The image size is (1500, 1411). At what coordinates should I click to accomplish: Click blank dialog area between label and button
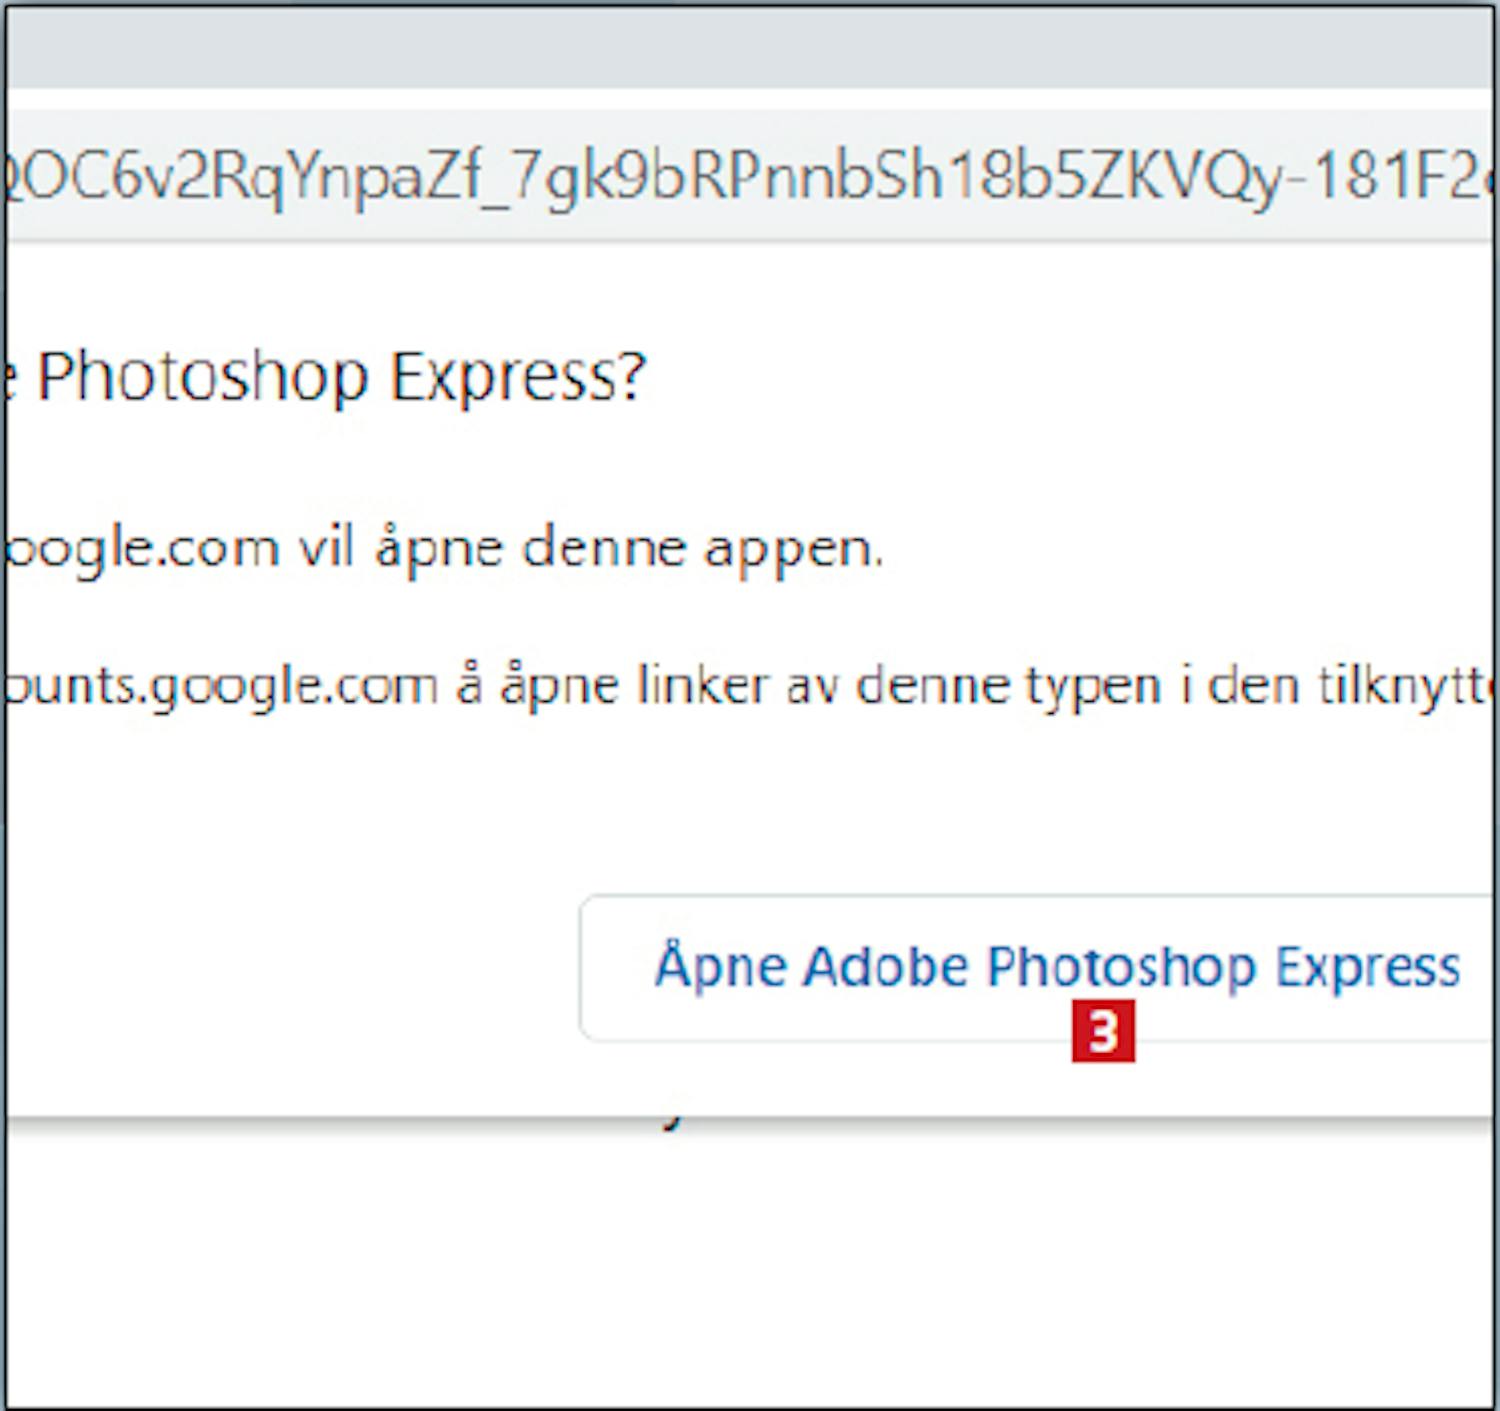point(750,800)
